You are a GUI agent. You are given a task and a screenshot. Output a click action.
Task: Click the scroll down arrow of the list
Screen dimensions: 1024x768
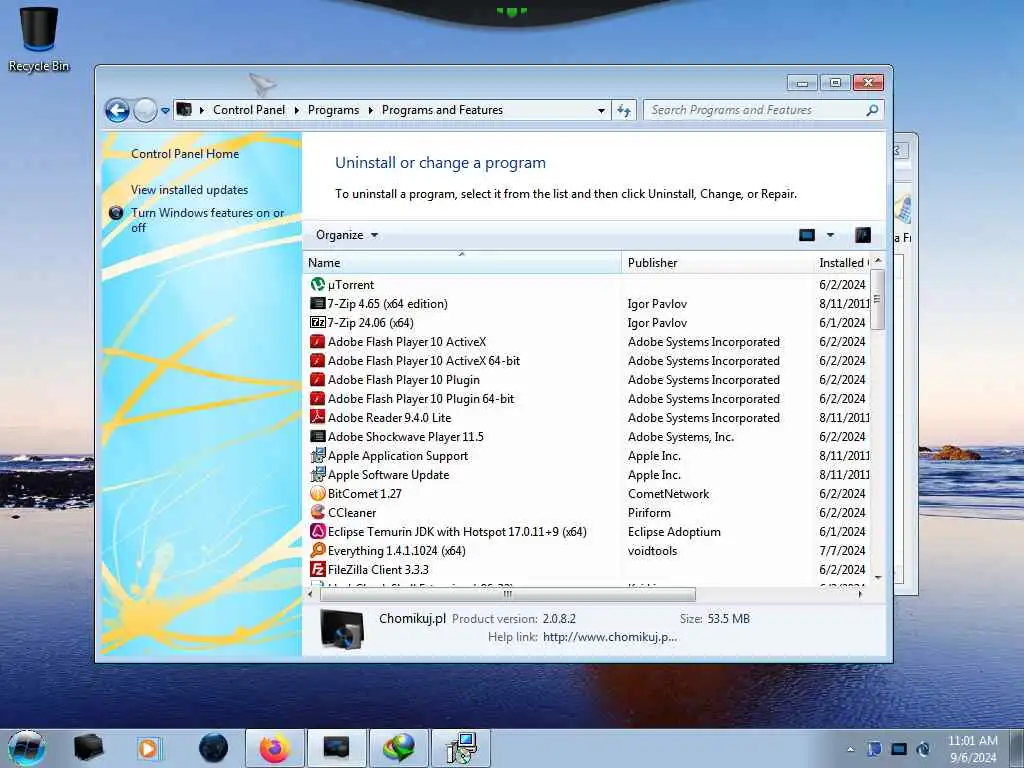coord(878,577)
